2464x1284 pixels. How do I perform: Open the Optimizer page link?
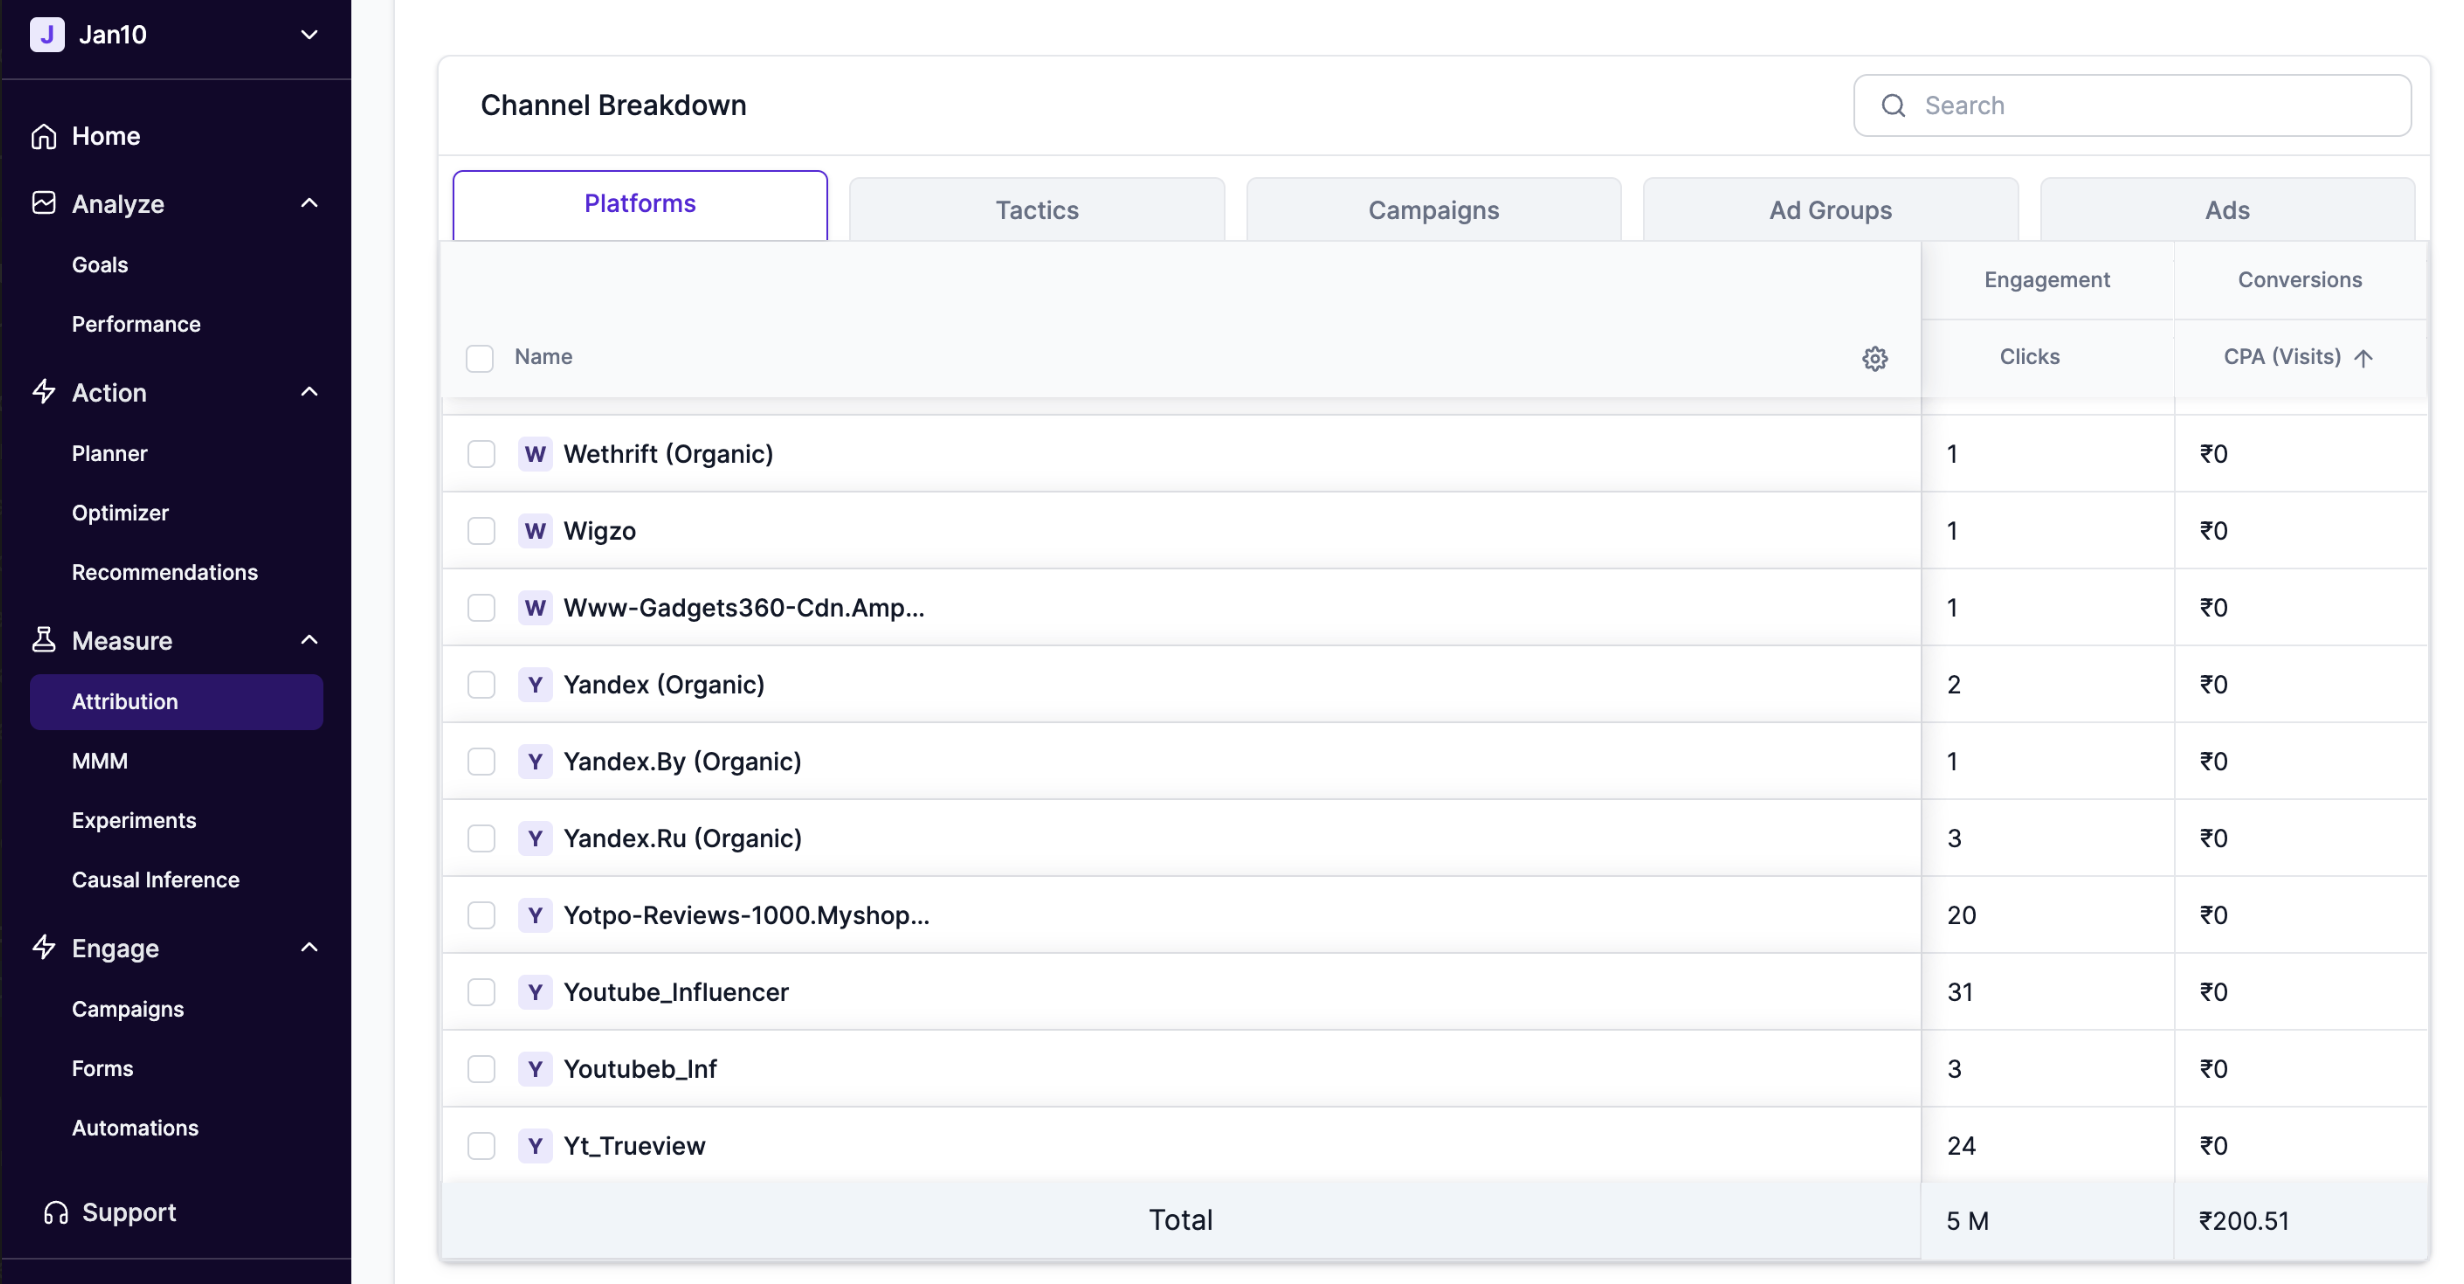click(120, 513)
